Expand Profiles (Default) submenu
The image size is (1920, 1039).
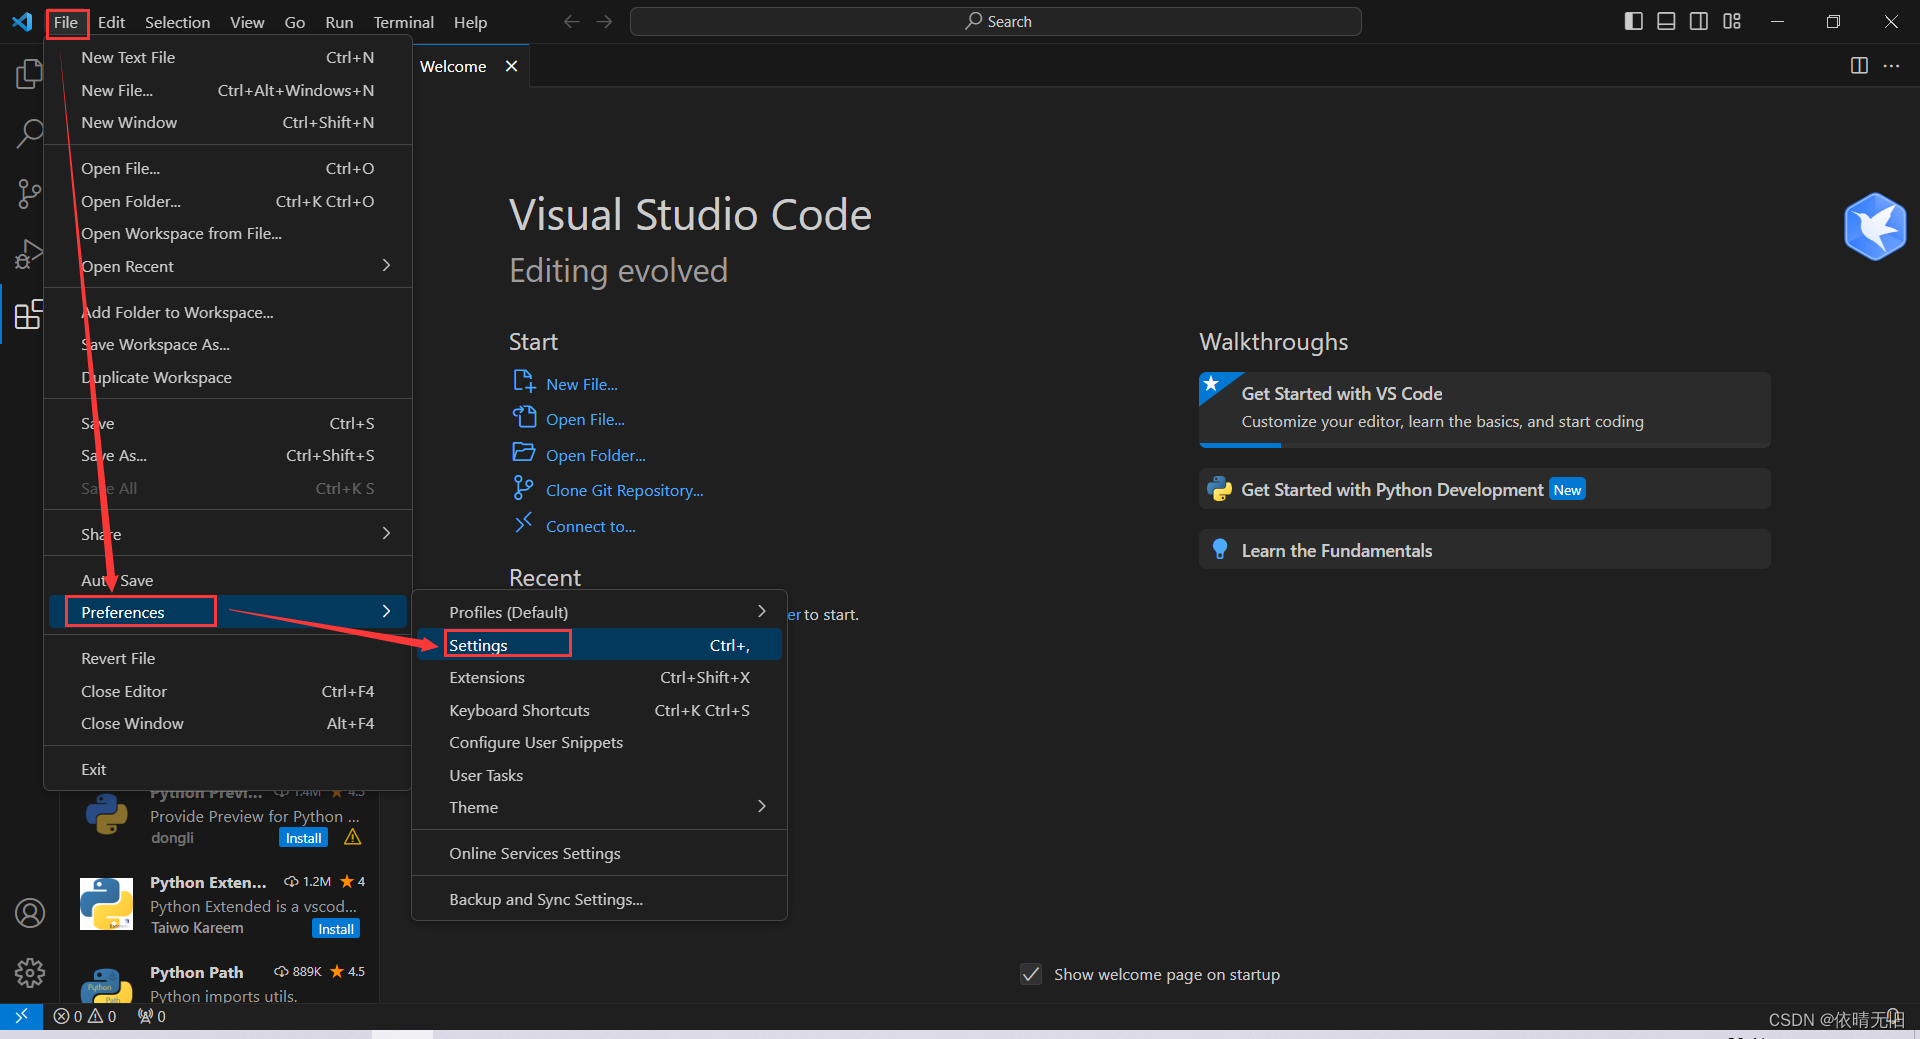point(599,612)
